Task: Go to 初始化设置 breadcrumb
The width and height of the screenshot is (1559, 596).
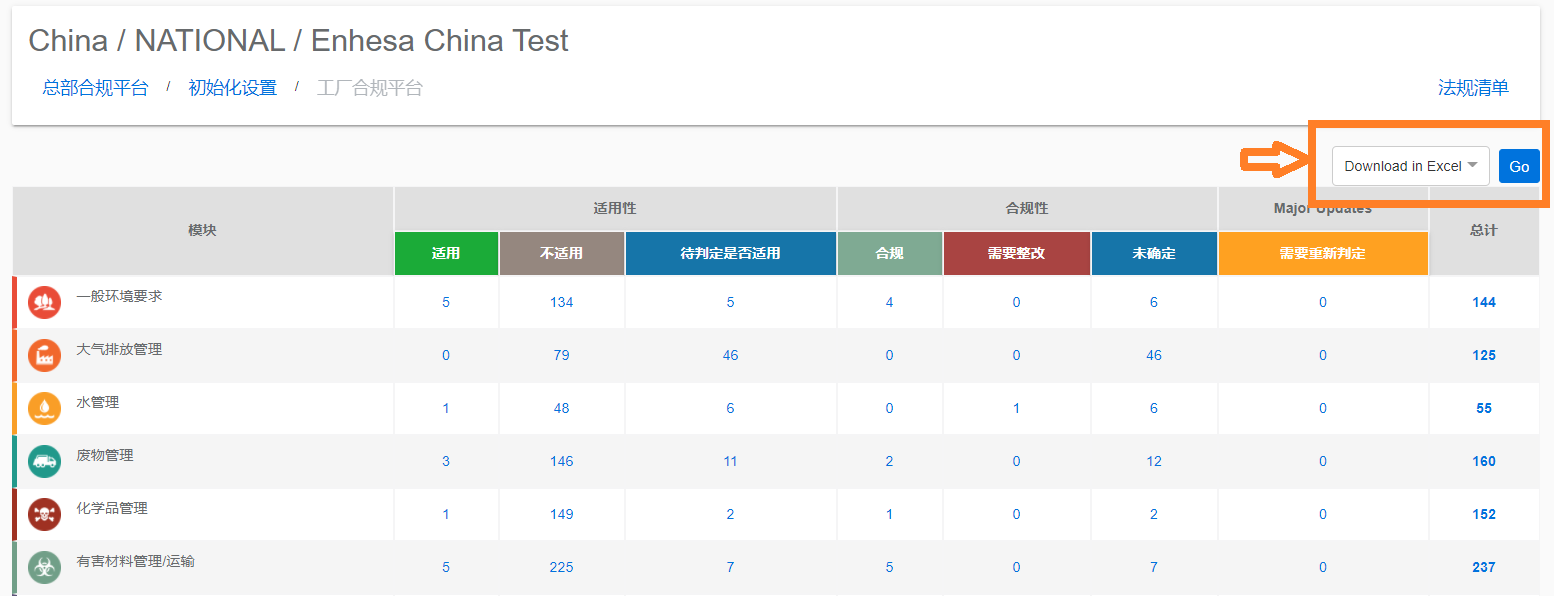Action: point(232,88)
